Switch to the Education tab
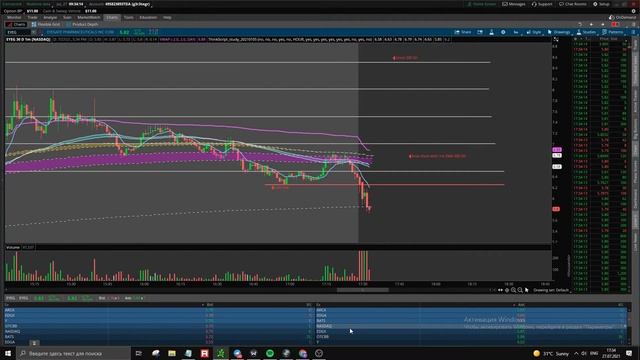The width and height of the screenshot is (640, 360). click(x=148, y=18)
